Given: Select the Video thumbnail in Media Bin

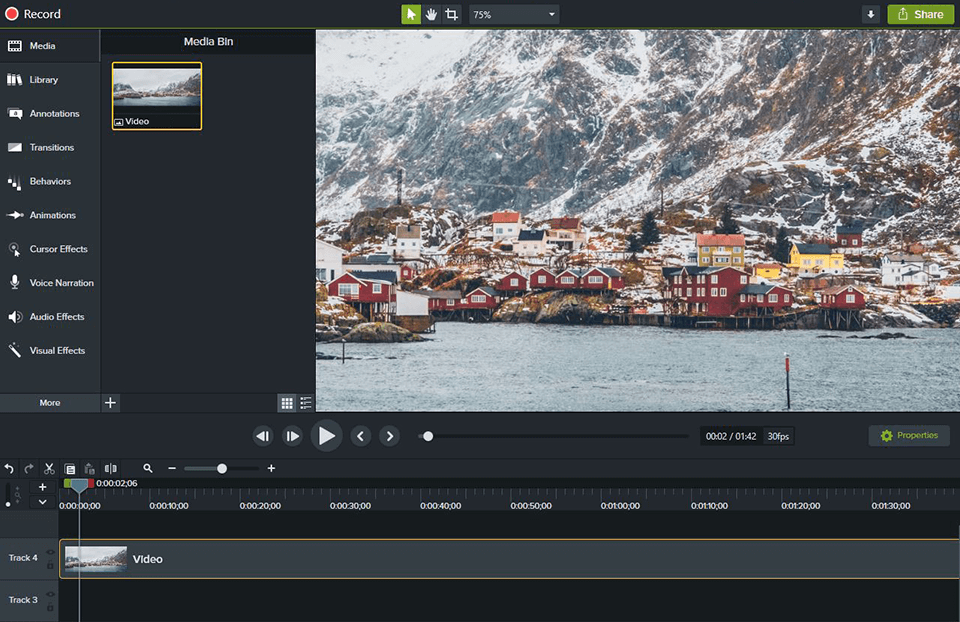Looking at the screenshot, I should tap(157, 96).
